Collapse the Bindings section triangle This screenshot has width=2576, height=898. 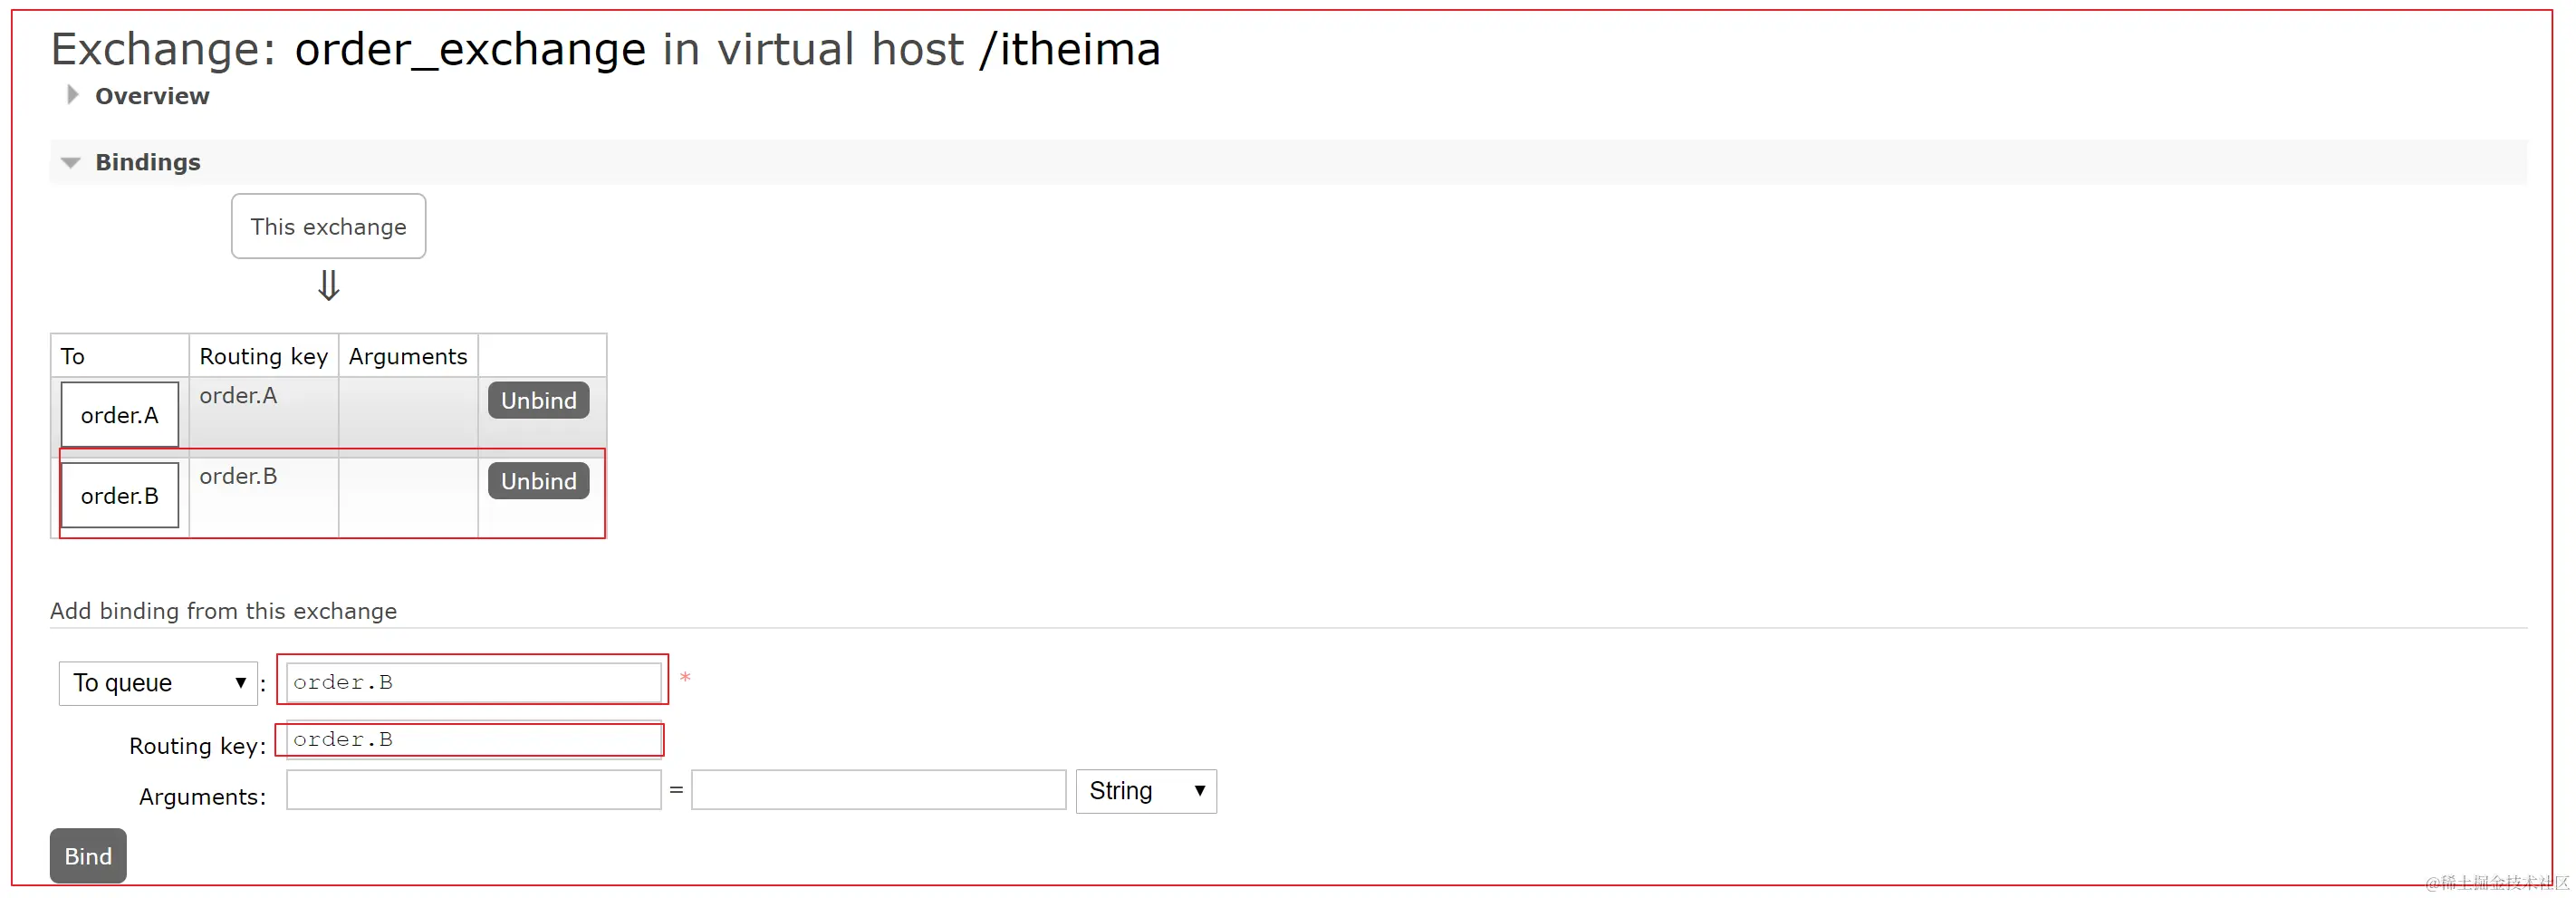tap(70, 163)
